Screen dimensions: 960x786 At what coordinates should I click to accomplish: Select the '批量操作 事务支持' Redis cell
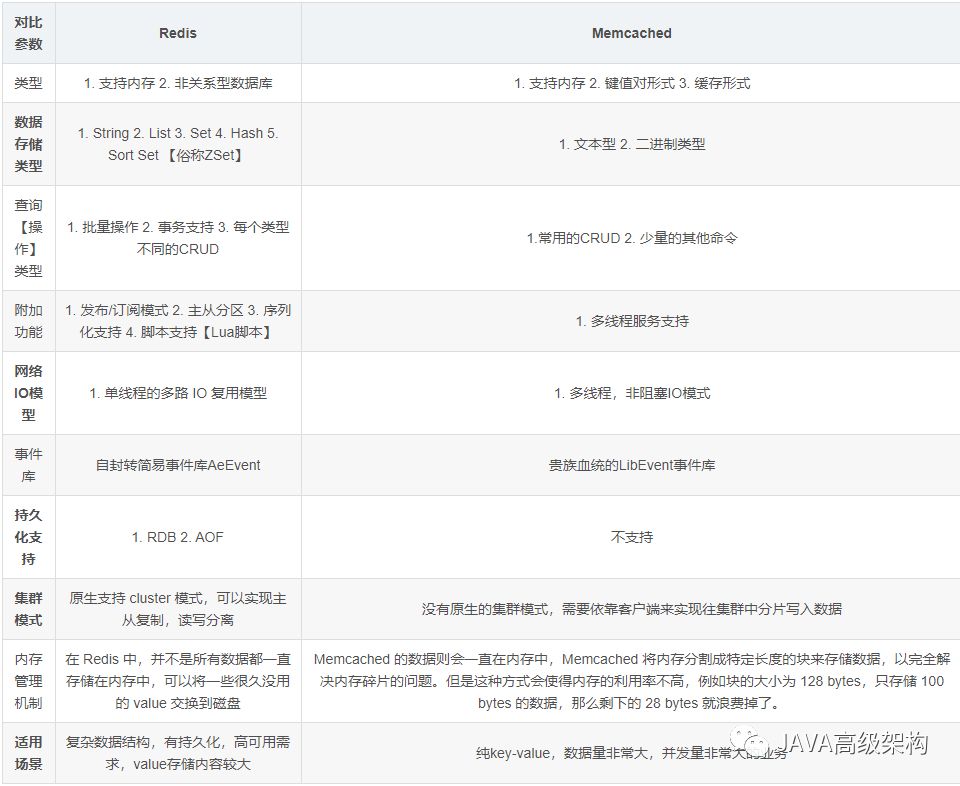[178, 238]
